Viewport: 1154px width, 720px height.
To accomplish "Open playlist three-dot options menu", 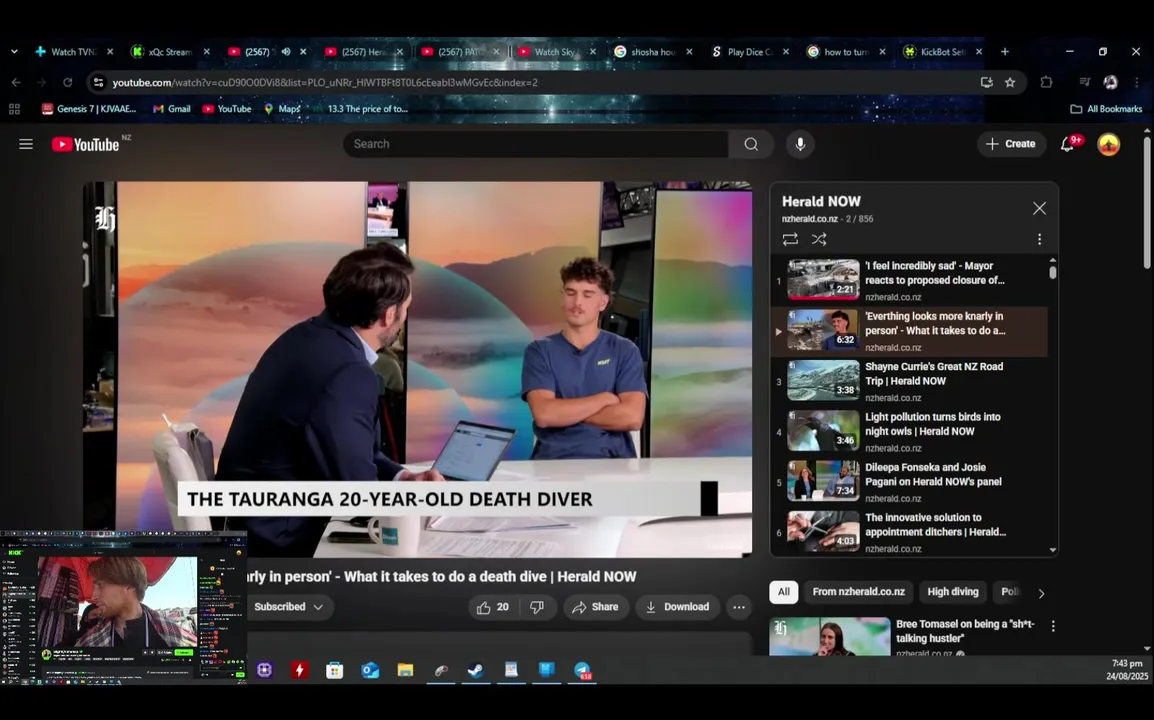I will (x=1039, y=239).
